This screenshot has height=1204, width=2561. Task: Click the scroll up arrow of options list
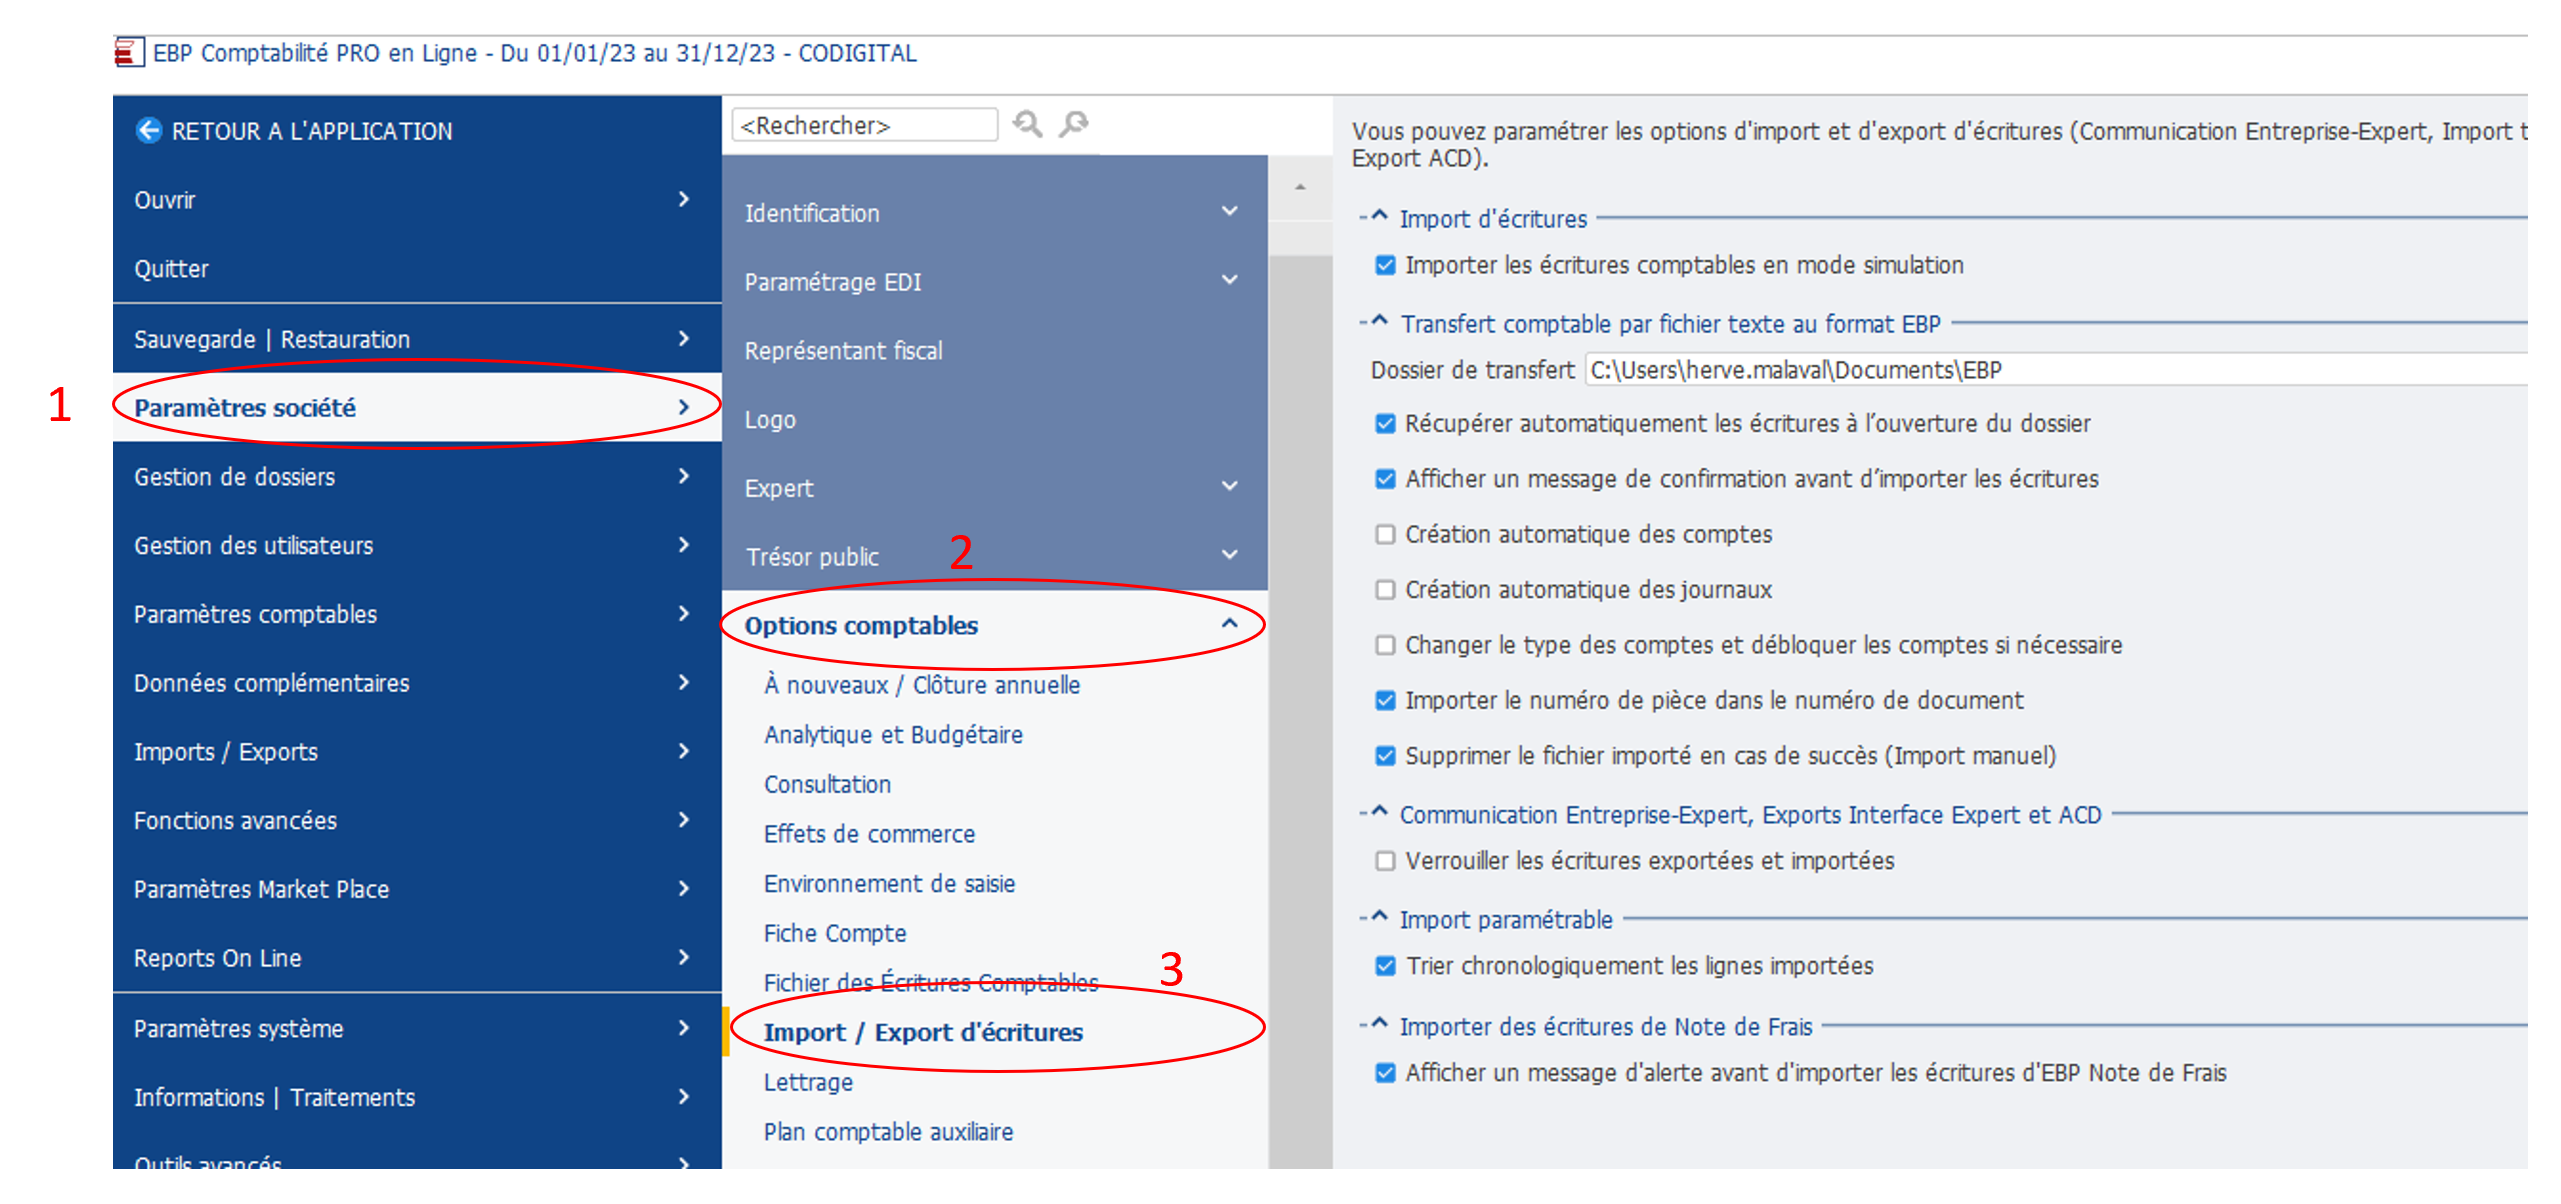(x=1300, y=188)
